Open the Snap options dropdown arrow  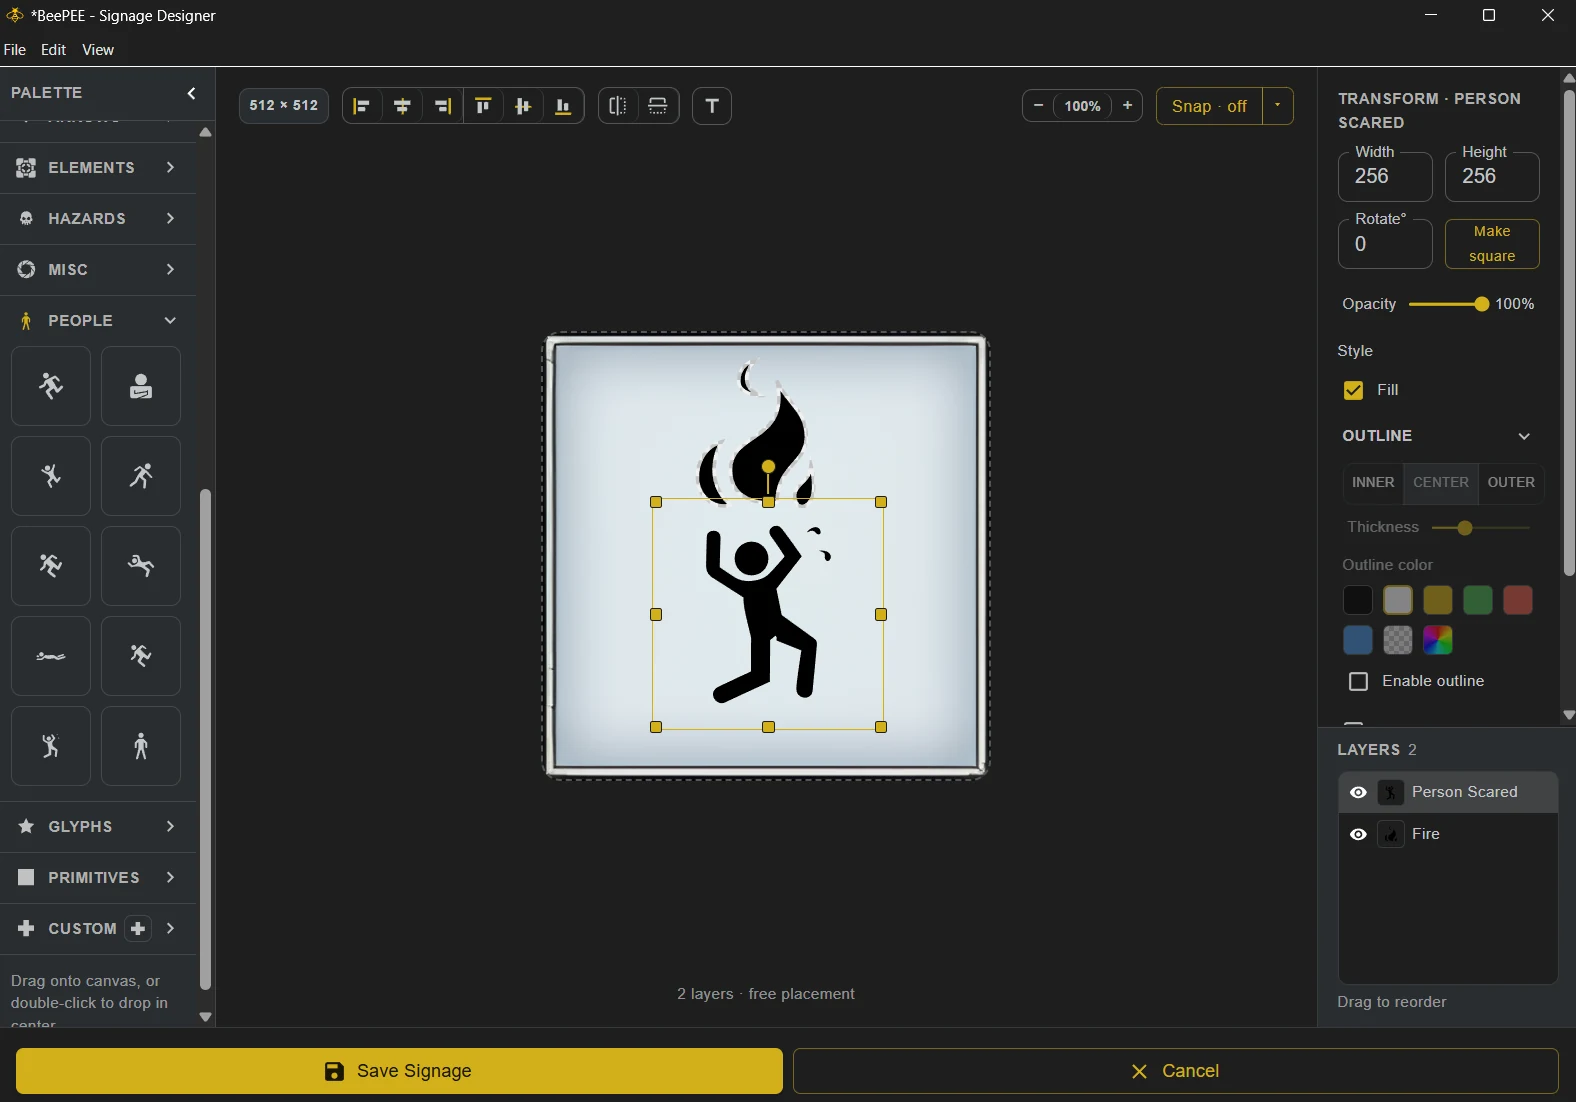(1278, 106)
